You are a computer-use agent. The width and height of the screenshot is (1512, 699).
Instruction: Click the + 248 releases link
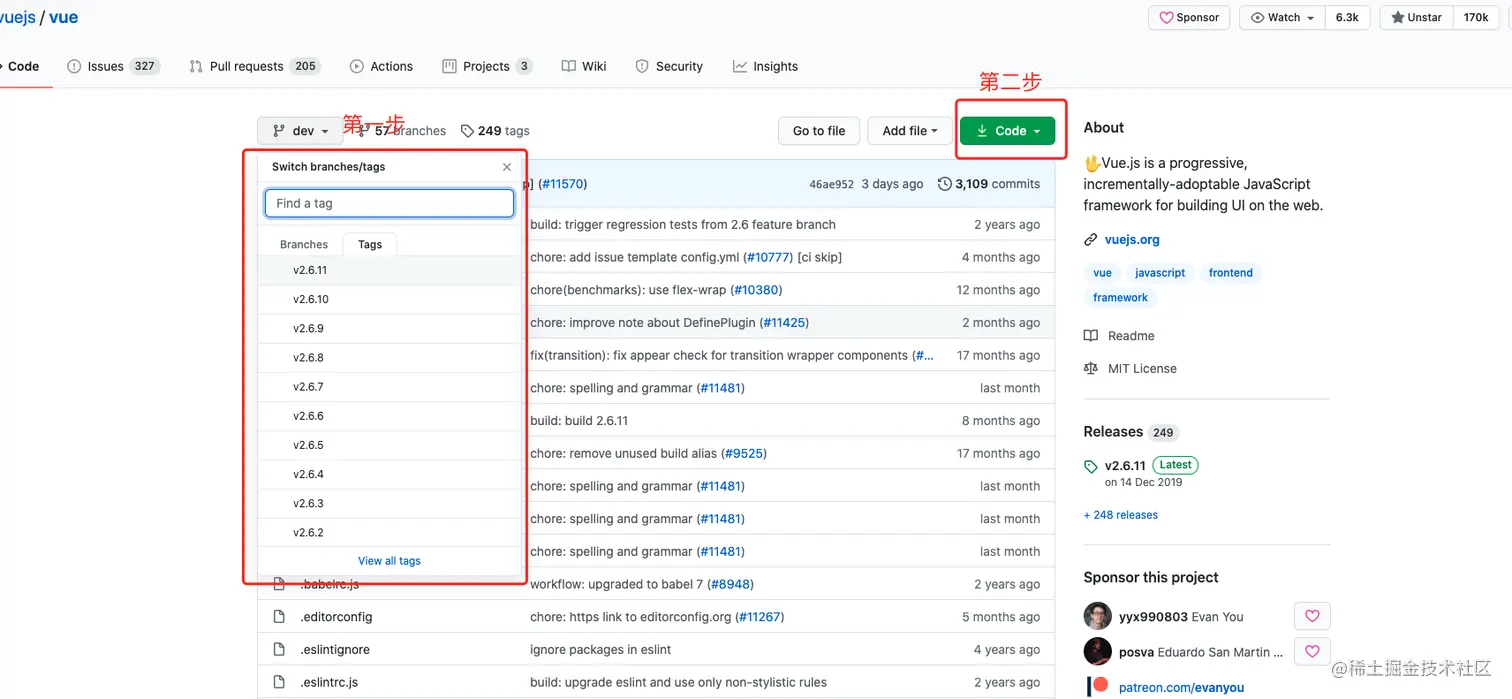[x=1121, y=515]
